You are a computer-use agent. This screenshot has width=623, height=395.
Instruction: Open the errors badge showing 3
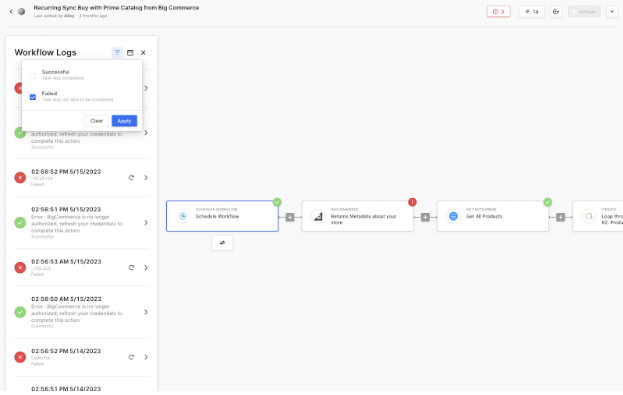[x=498, y=12]
